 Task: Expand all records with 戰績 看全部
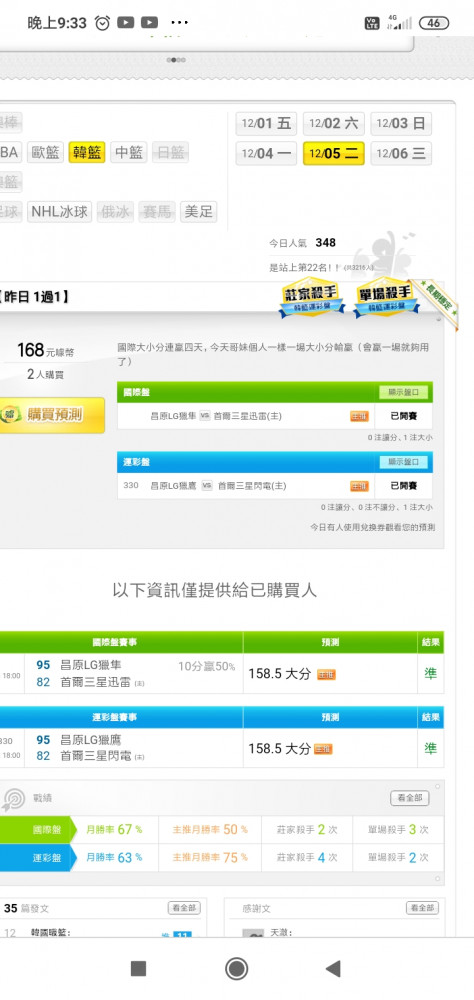(x=410, y=798)
